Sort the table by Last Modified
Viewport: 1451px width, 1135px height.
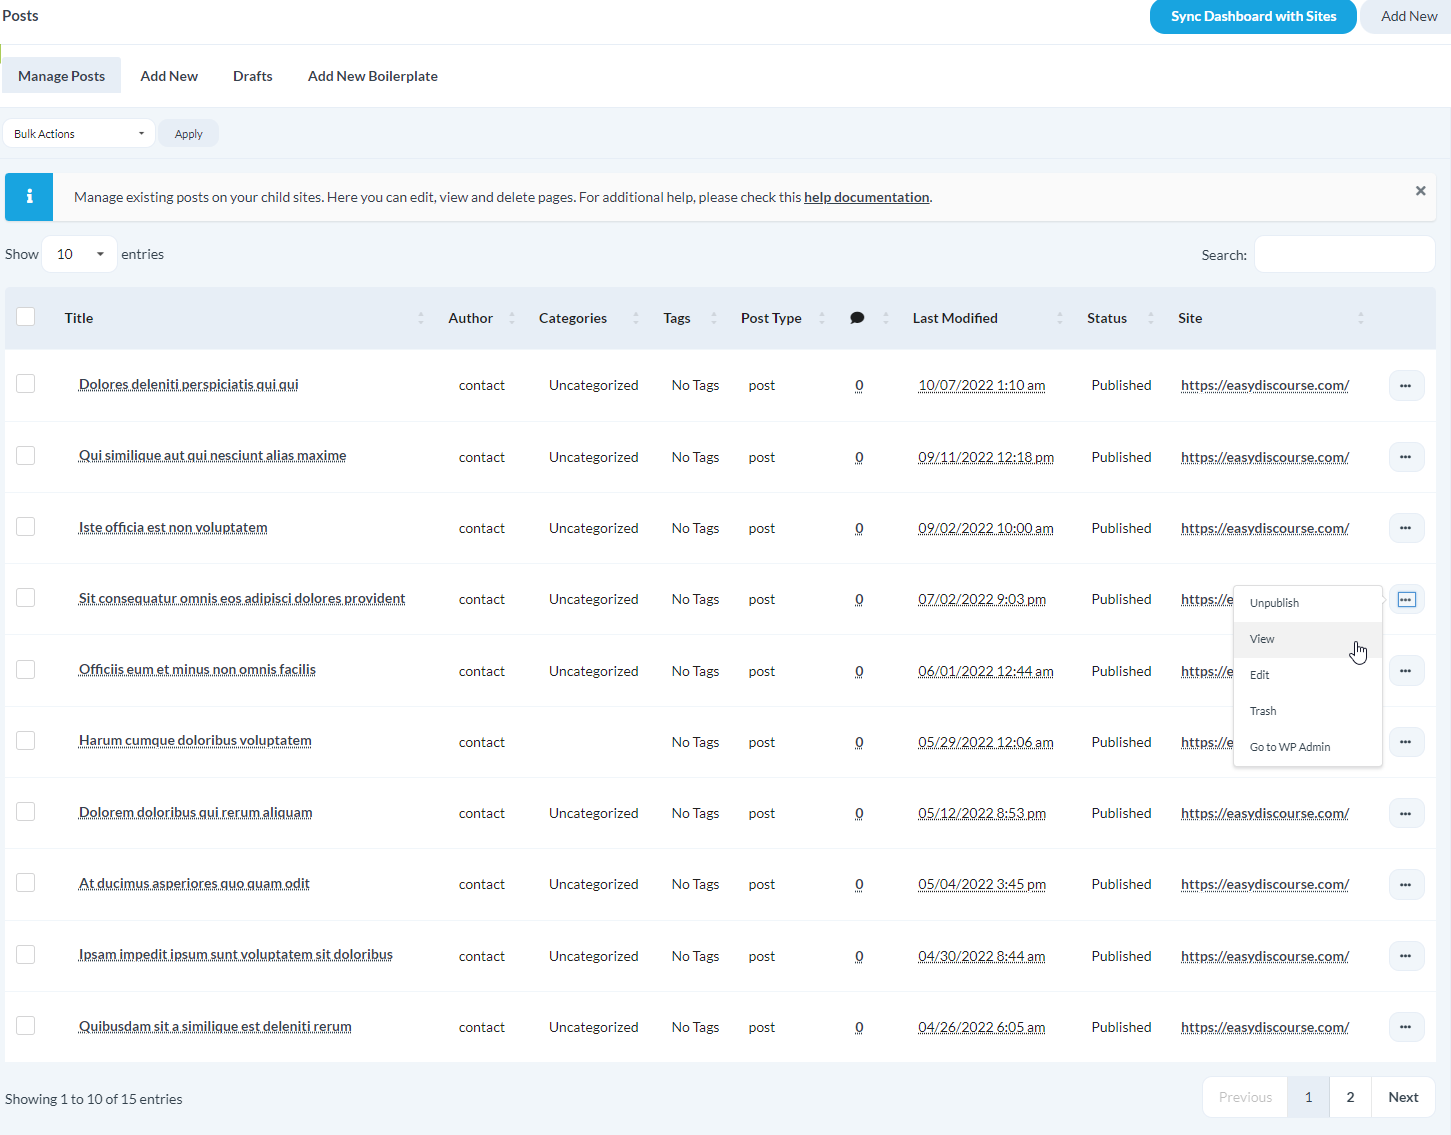tap(955, 318)
